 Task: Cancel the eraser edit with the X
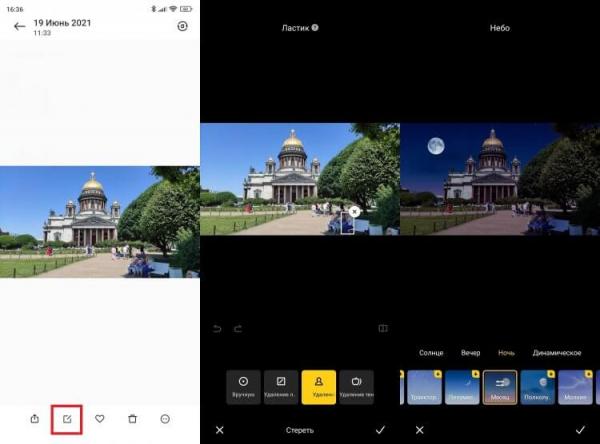[x=220, y=430]
